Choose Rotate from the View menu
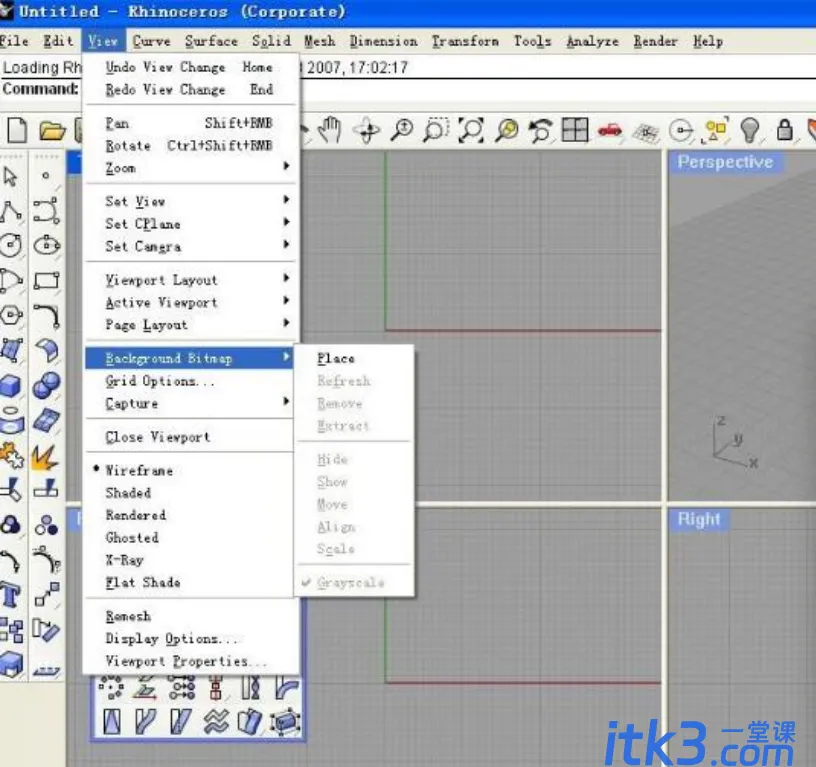 (x=192, y=146)
